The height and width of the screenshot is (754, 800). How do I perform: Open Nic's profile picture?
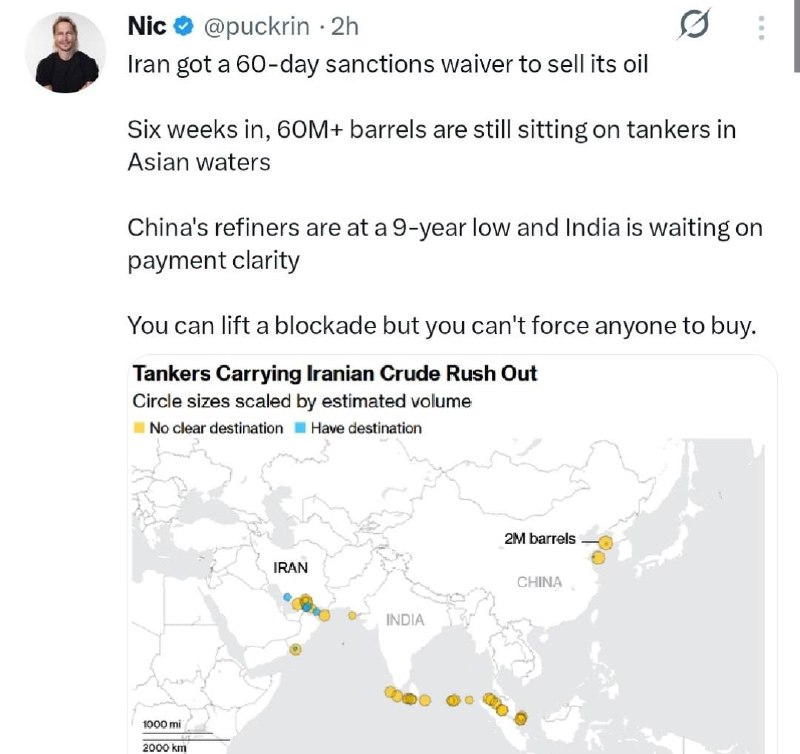(66, 52)
